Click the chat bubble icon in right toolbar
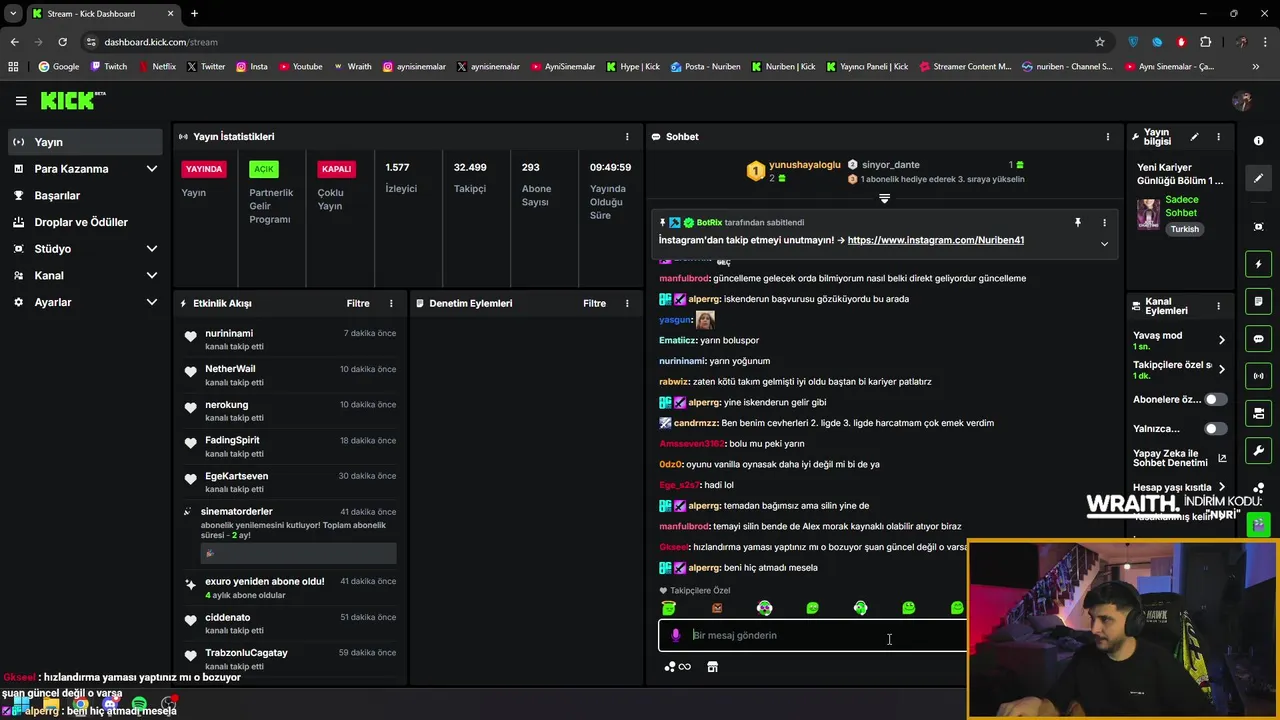 pos(1258,339)
